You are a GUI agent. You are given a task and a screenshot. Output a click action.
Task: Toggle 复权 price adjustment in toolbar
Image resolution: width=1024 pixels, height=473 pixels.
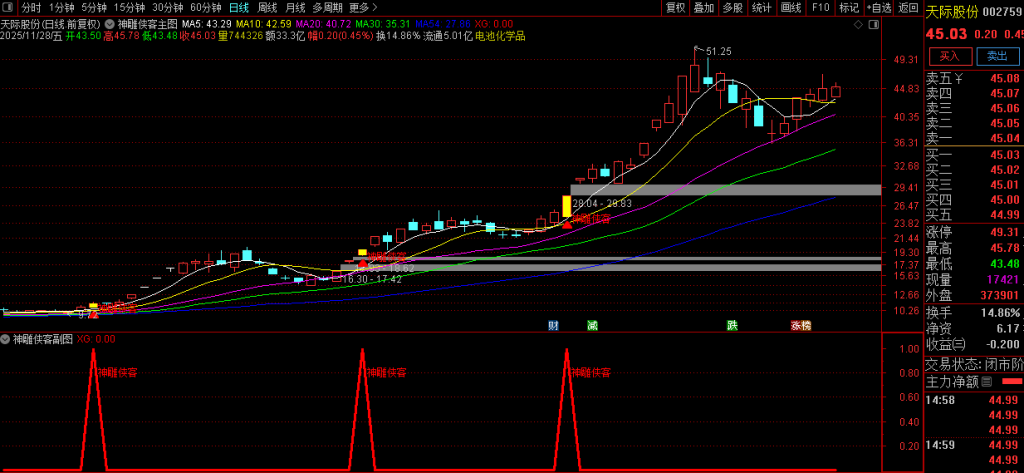[676, 7]
